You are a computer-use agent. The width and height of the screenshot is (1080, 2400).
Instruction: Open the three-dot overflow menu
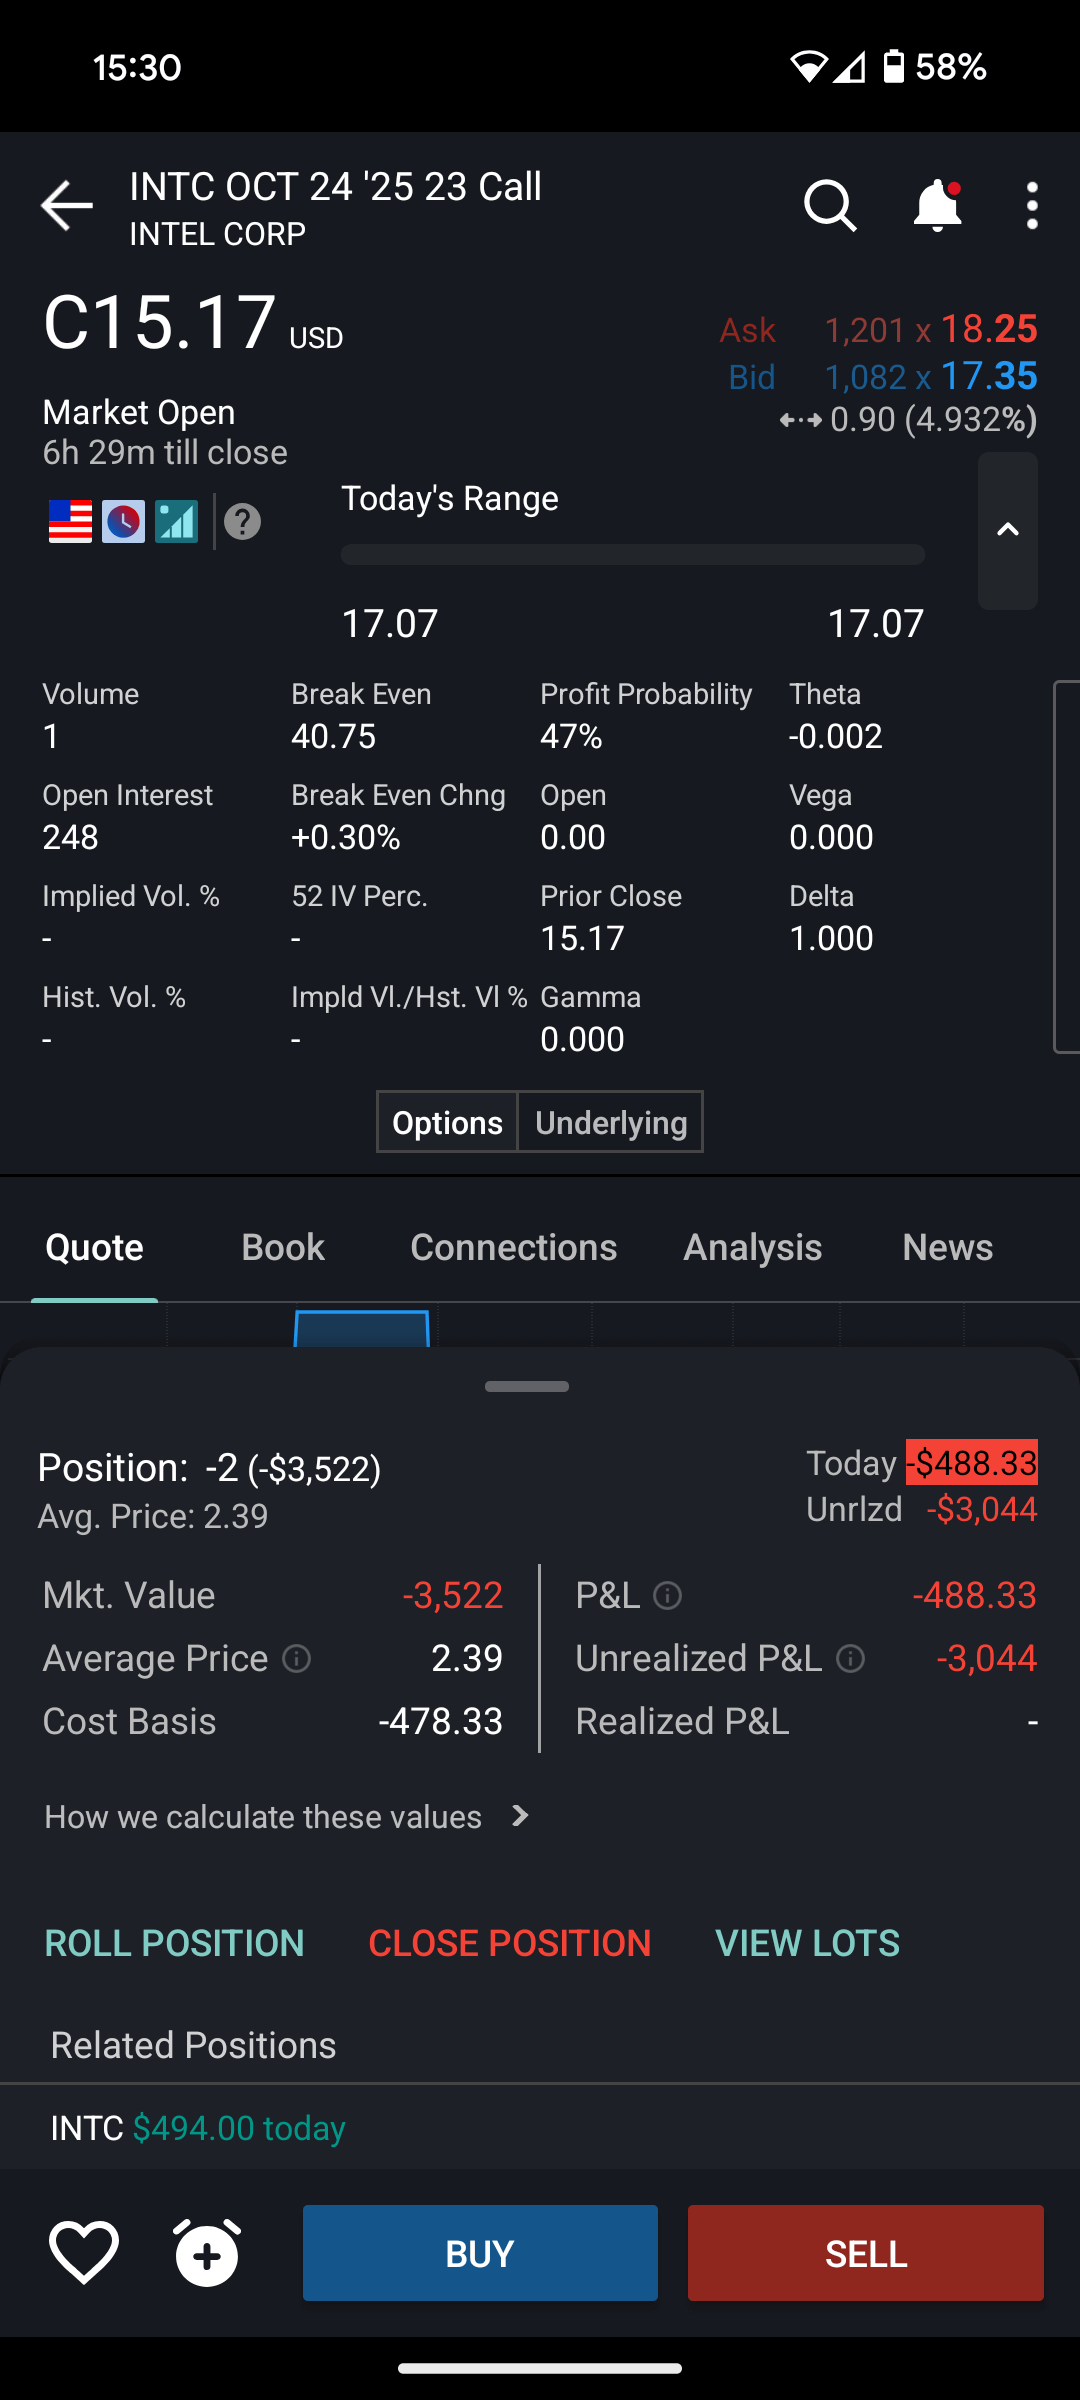(x=1032, y=206)
